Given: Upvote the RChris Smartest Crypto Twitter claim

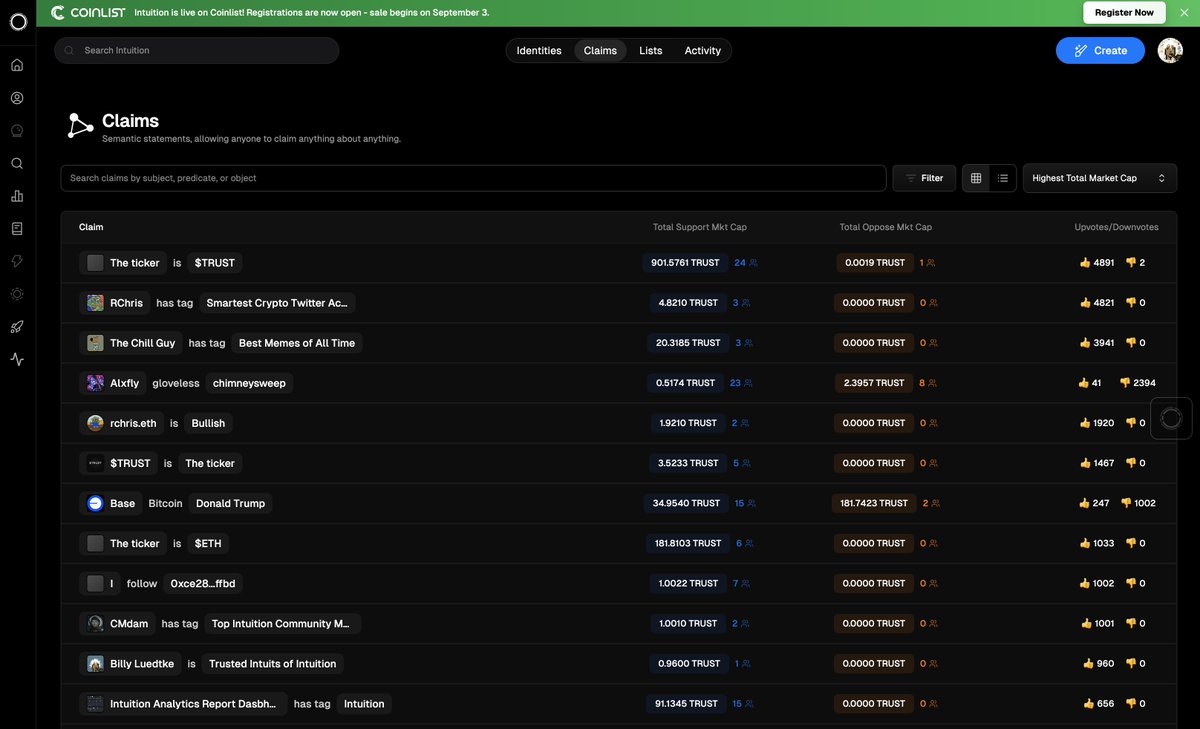Looking at the screenshot, I should pos(1085,303).
